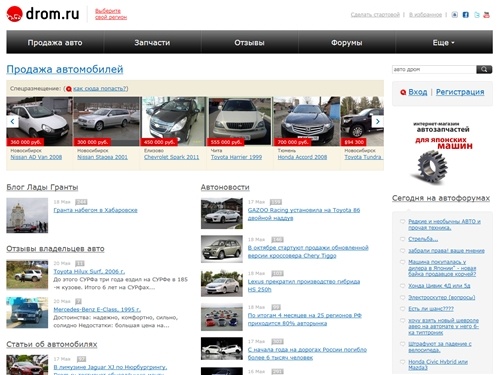Click the 'Вход' login link
Viewport: 500px width, 375px height.
pos(418,92)
